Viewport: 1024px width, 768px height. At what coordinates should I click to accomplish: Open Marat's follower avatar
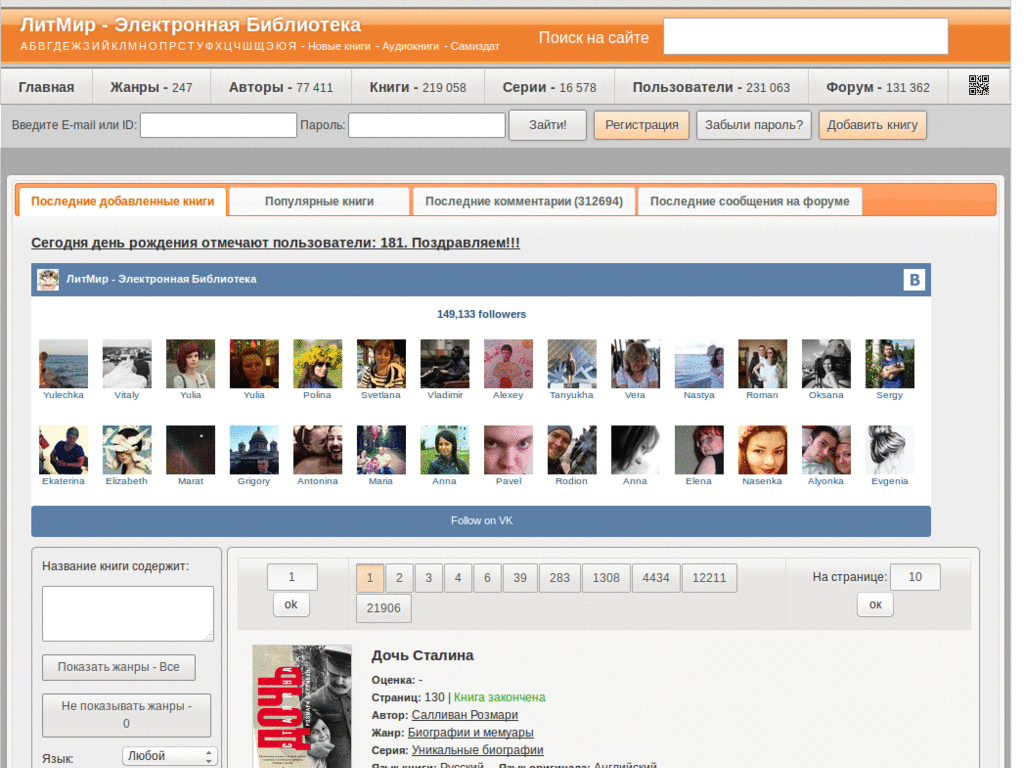point(191,450)
